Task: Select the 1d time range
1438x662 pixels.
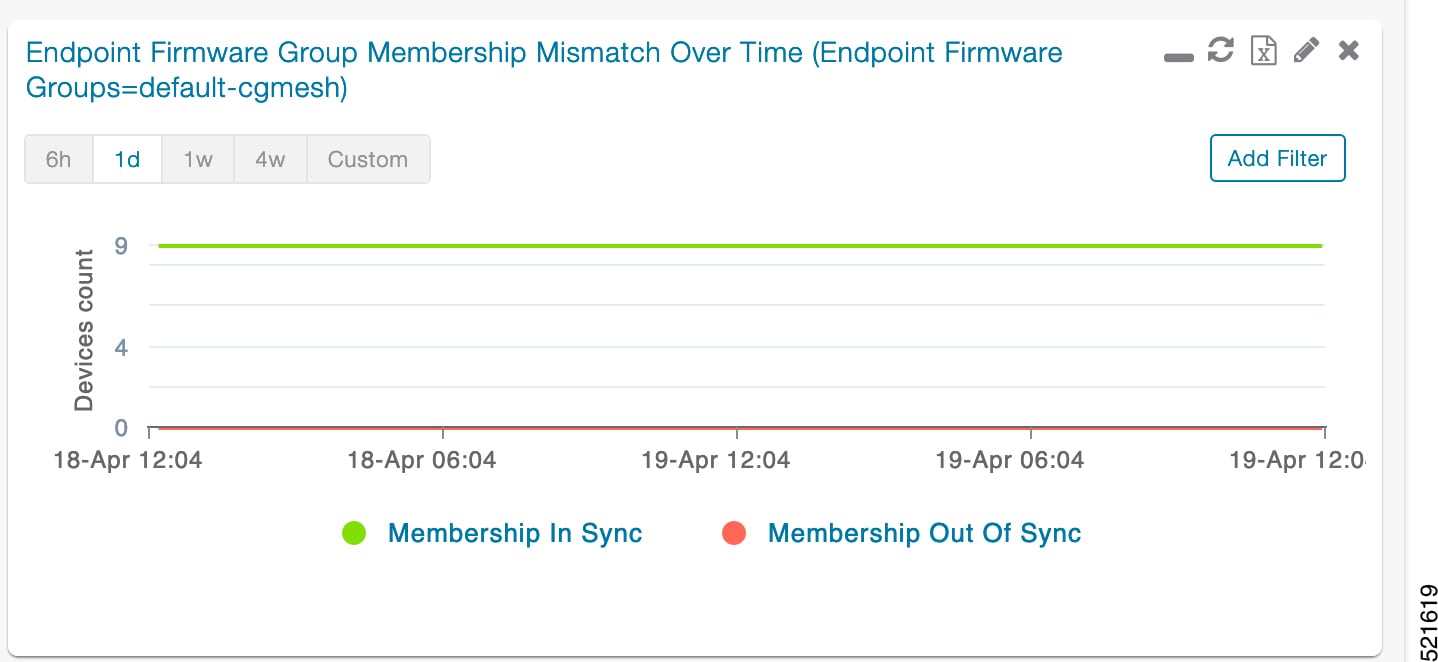Action: [x=127, y=159]
